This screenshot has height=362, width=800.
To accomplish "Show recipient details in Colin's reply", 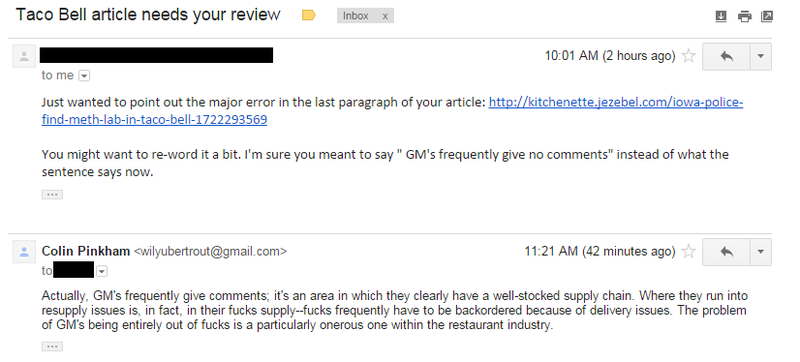I will click(102, 271).
